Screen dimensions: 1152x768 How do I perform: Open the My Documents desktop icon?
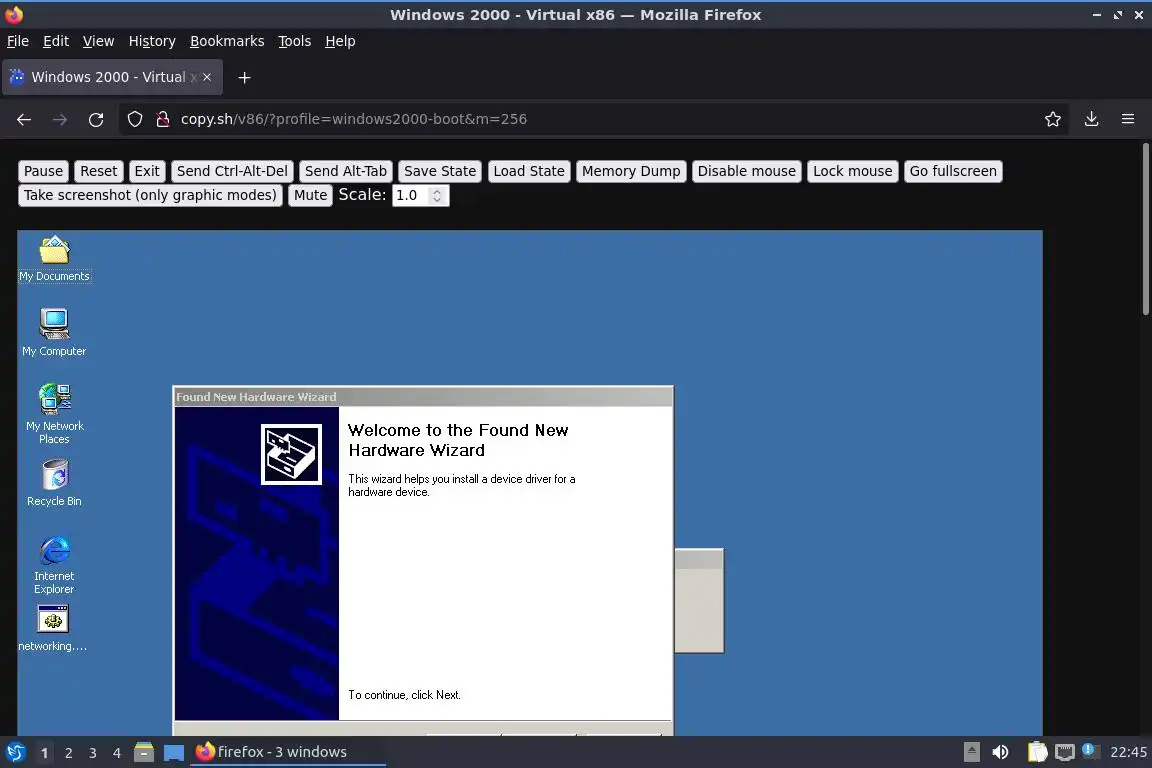[x=54, y=259]
